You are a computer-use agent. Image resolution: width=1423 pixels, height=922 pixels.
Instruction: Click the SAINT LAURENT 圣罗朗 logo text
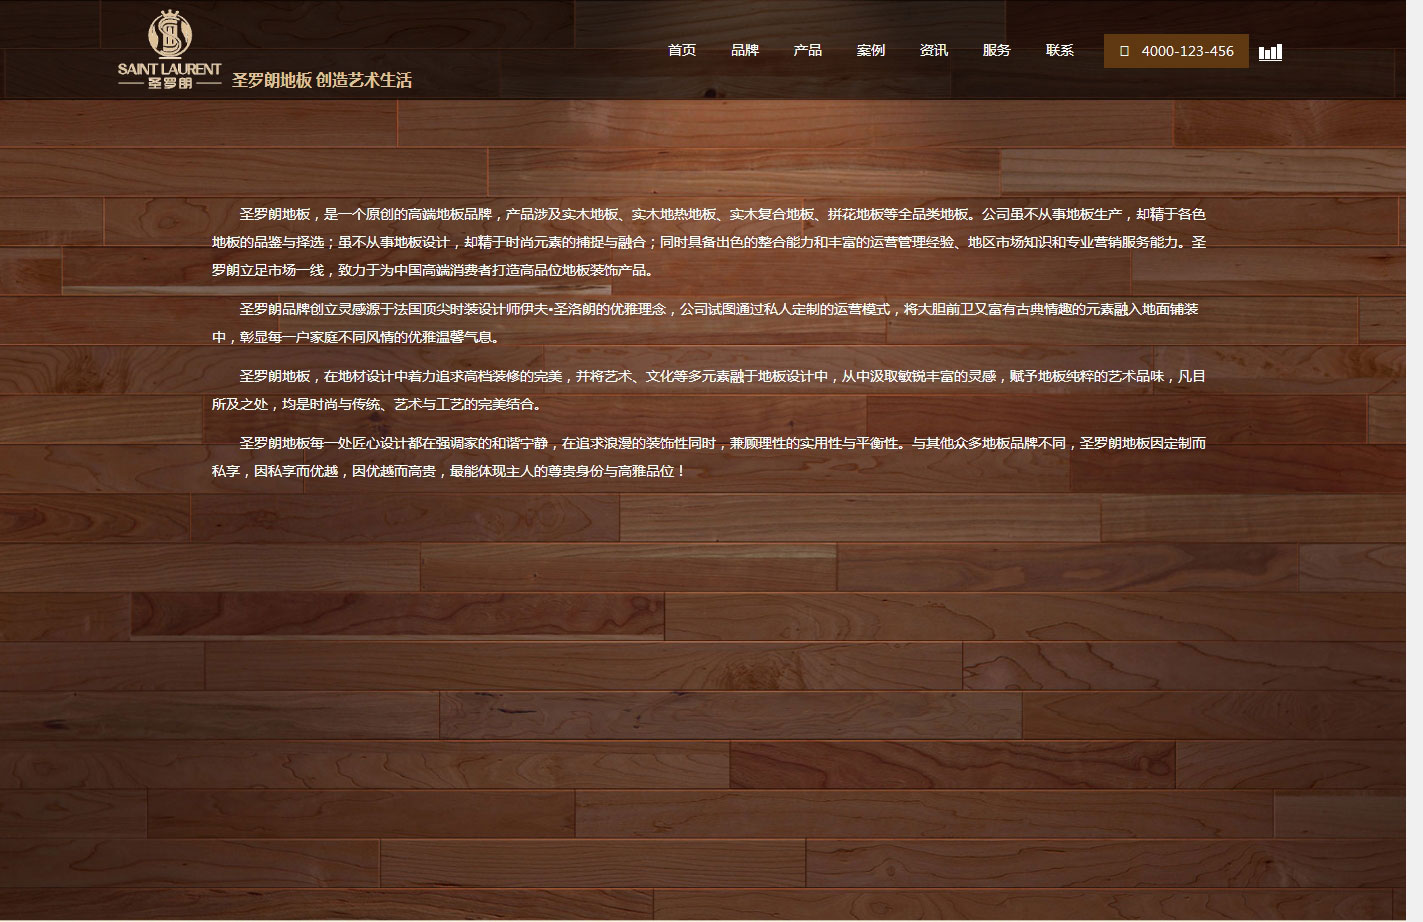pos(170,76)
